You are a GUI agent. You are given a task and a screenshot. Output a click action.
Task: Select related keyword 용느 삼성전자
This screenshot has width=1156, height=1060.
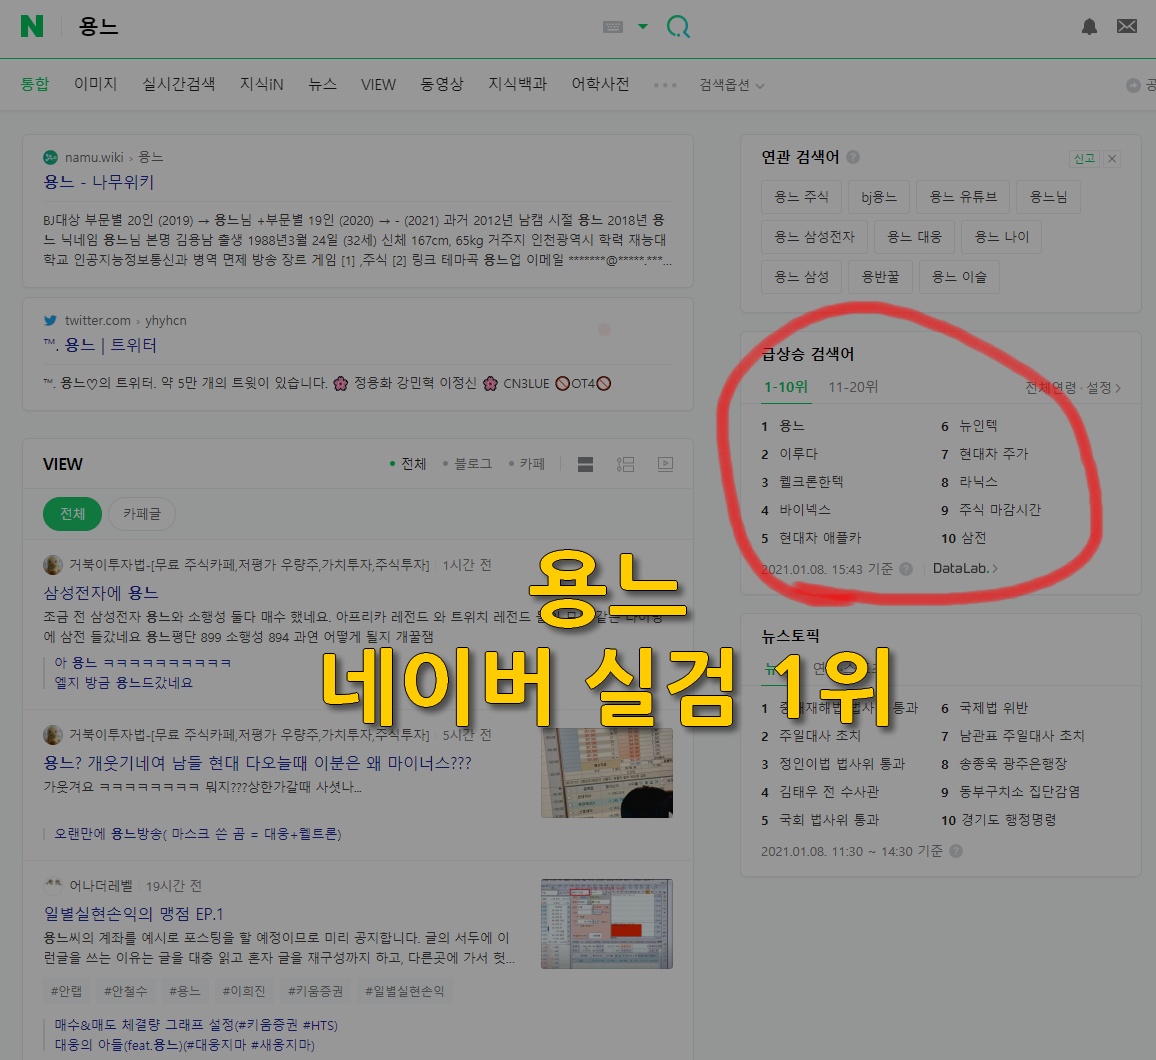coord(814,237)
